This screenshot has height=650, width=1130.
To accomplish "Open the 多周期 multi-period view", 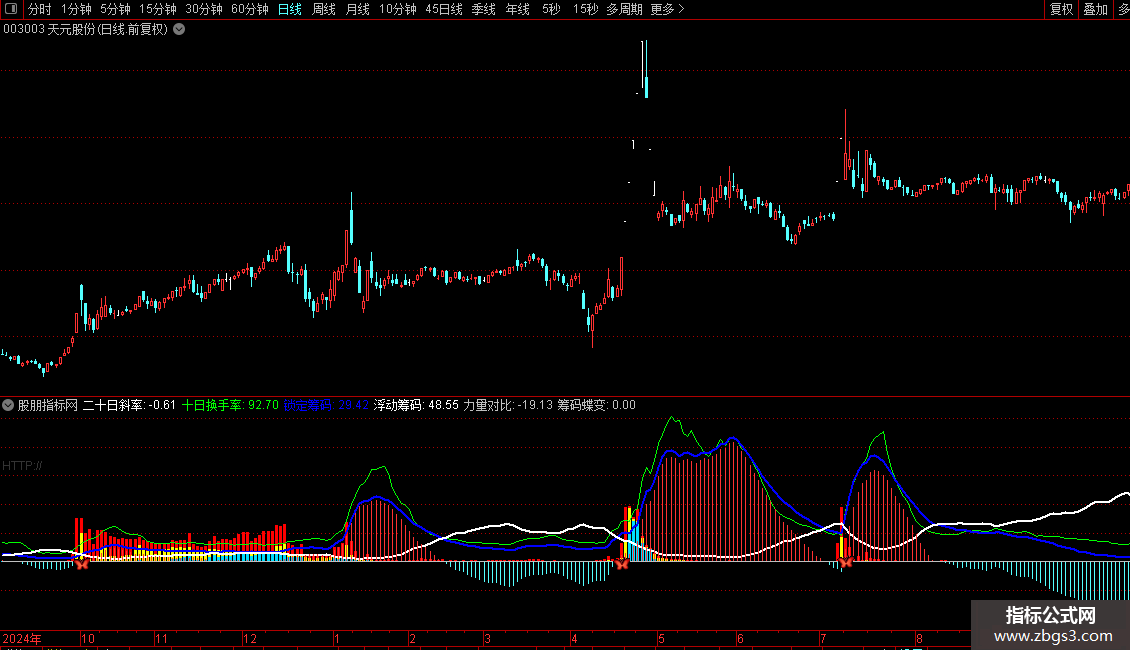I will pyautogui.click(x=624, y=9).
